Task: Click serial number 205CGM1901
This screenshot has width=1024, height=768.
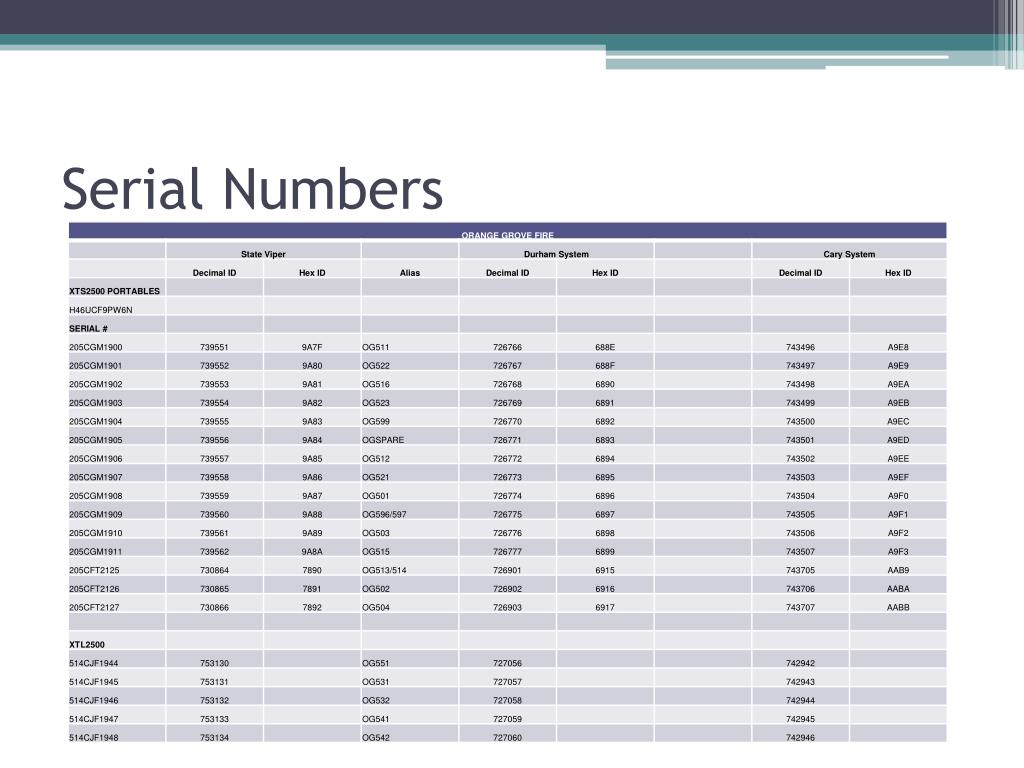Action: coord(95,366)
